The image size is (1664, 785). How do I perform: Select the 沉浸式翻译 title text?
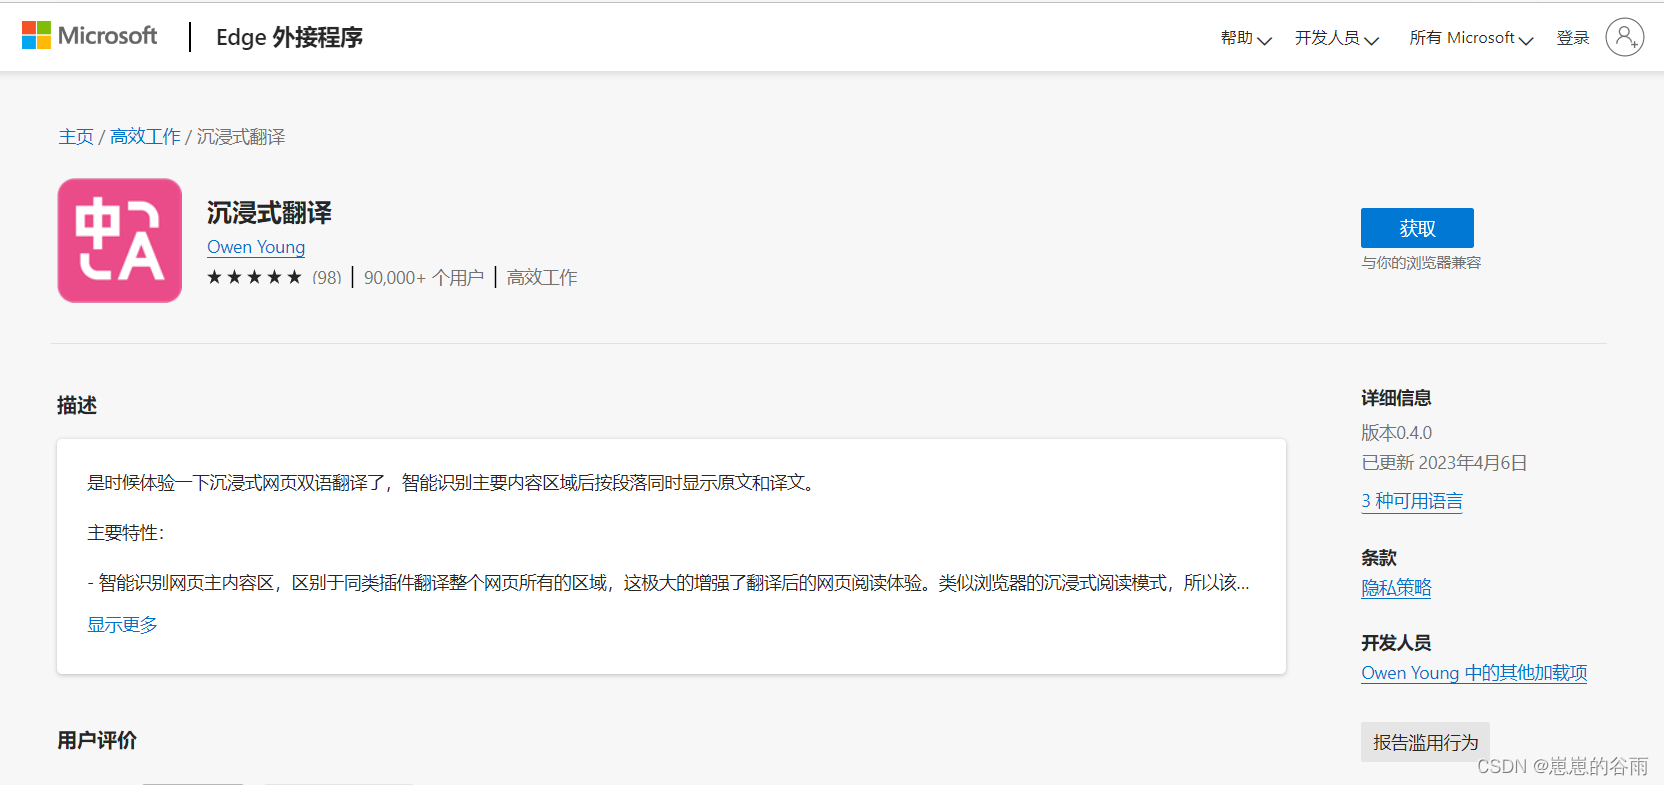[x=269, y=213]
